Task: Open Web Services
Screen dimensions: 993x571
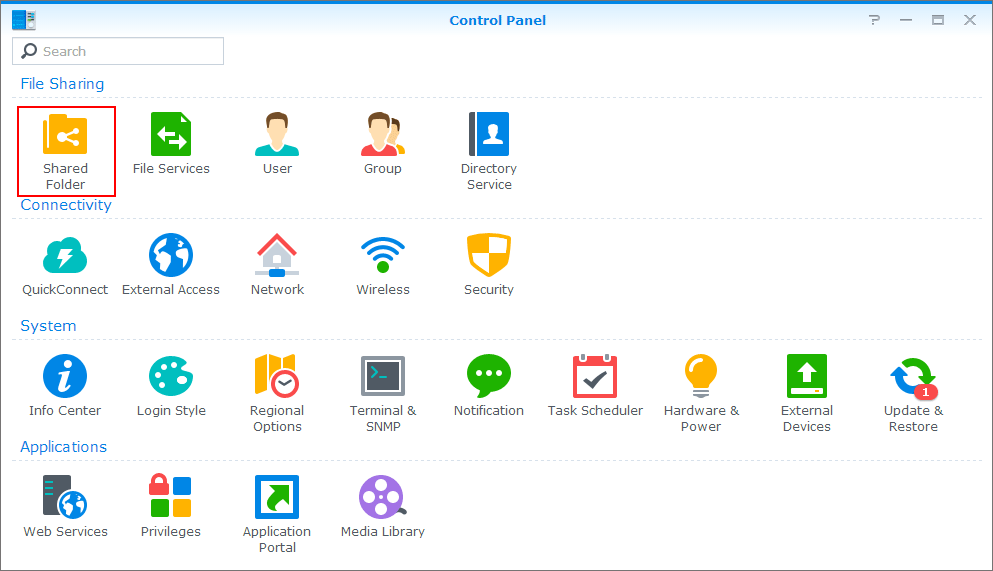Action: 65,506
